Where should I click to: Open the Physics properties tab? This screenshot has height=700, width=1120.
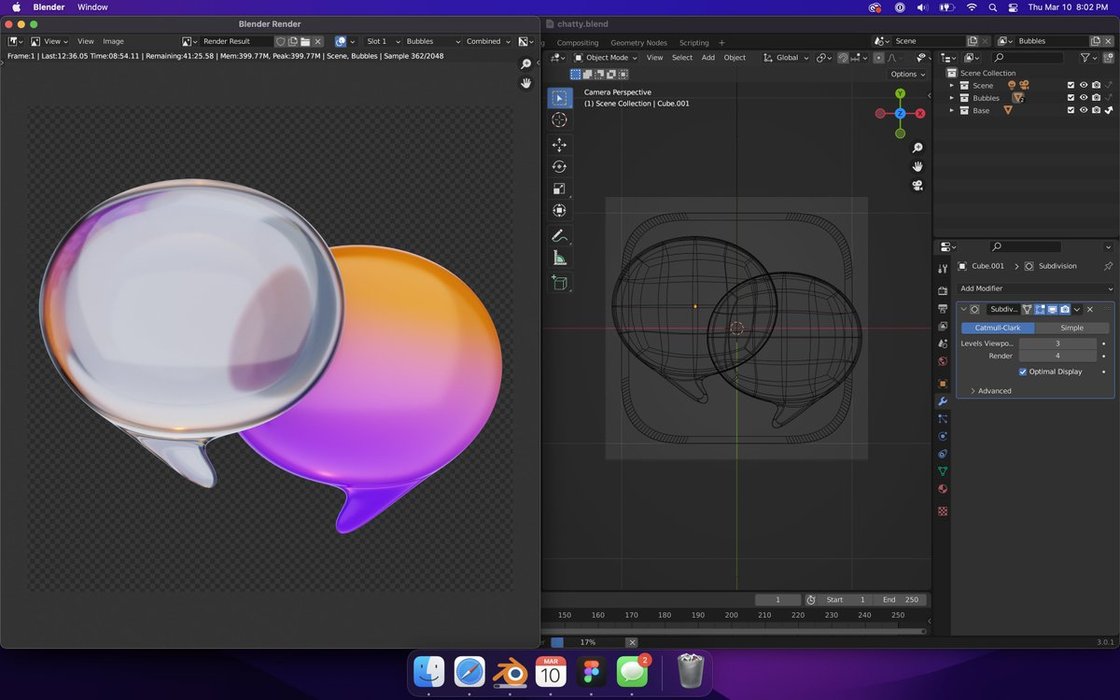(943, 436)
